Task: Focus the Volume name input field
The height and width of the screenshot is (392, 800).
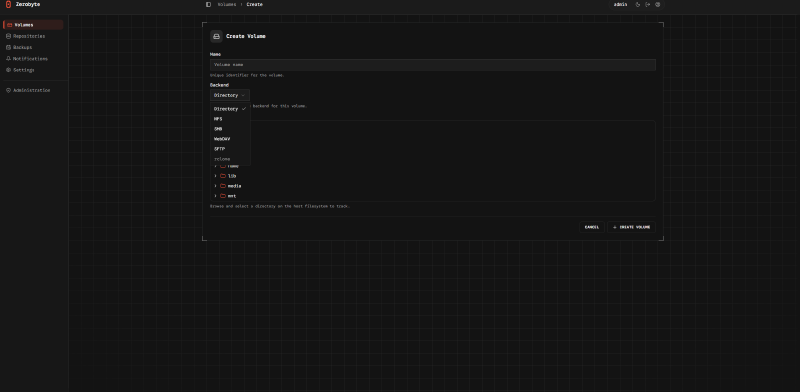Action: point(433,65)
